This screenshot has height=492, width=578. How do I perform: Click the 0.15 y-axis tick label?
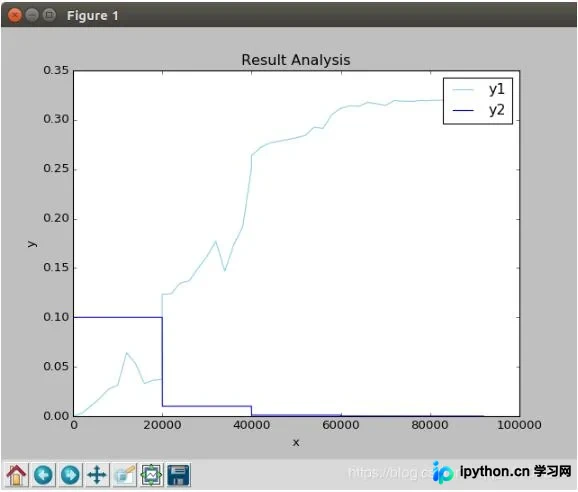[x=56, y=268]
